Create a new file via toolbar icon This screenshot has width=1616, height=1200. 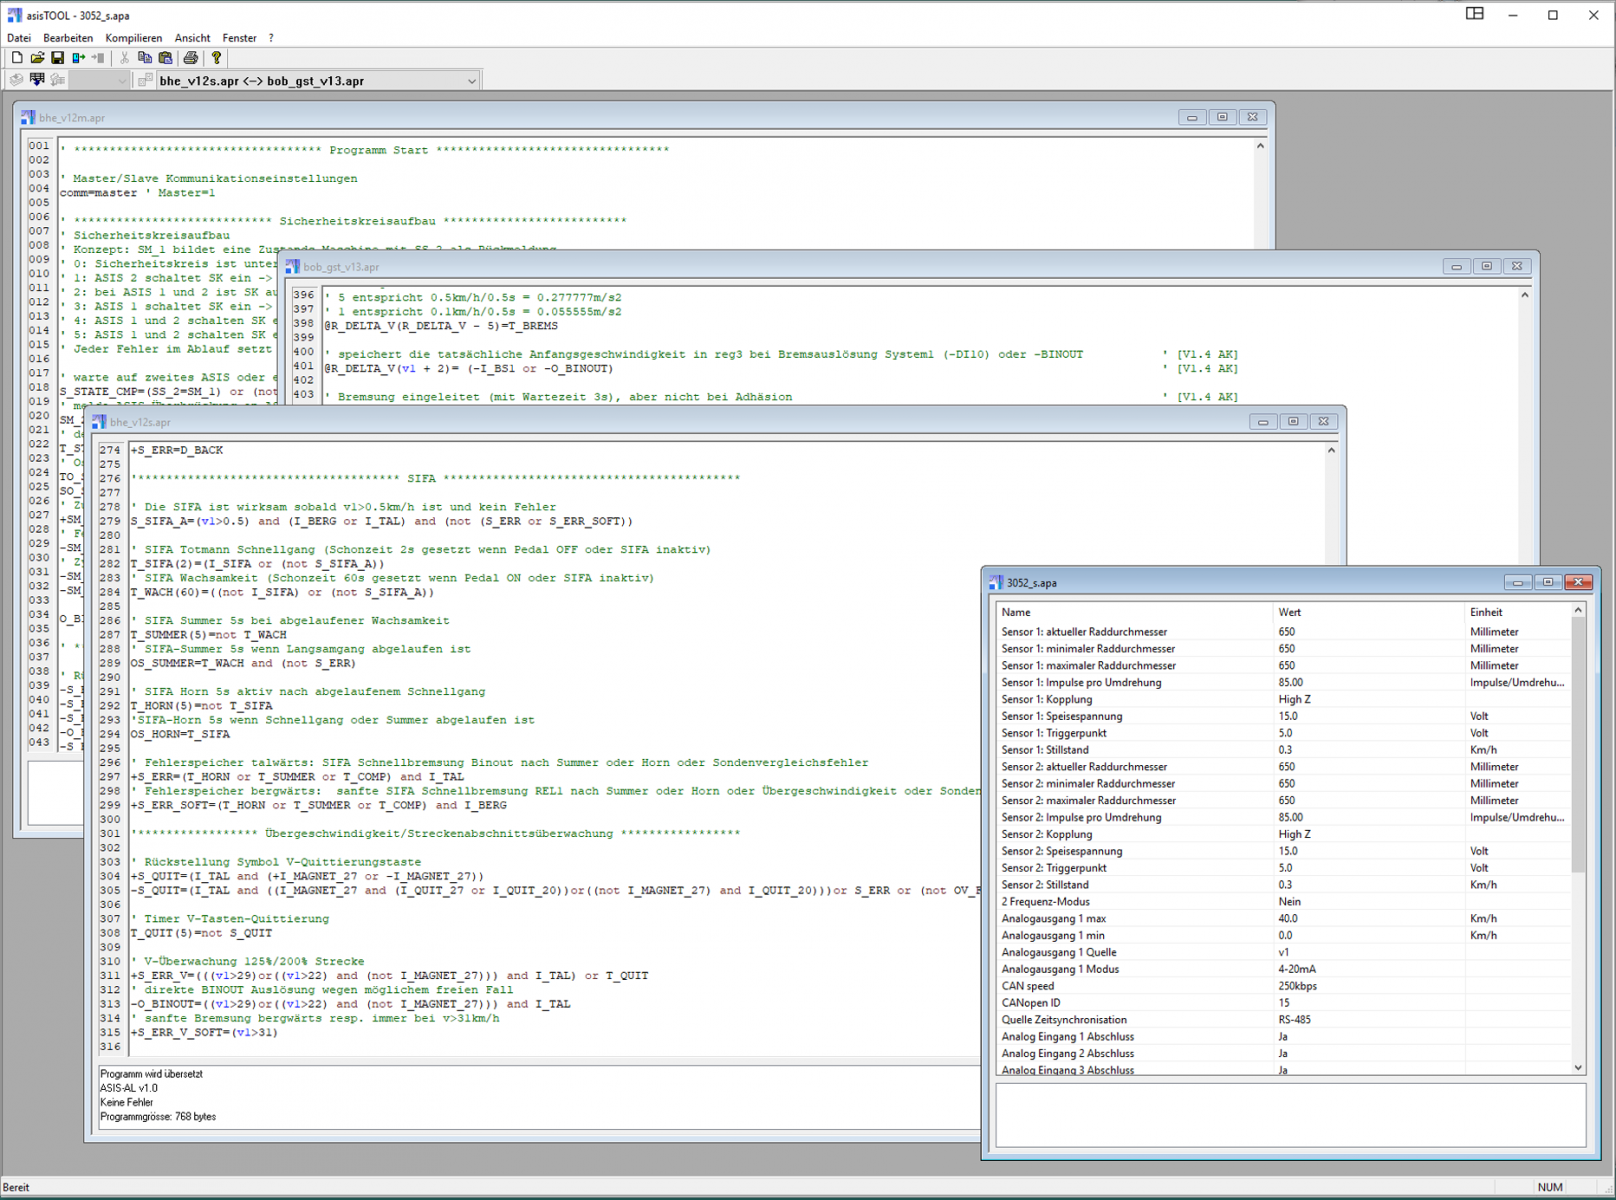tap(17, 58)
